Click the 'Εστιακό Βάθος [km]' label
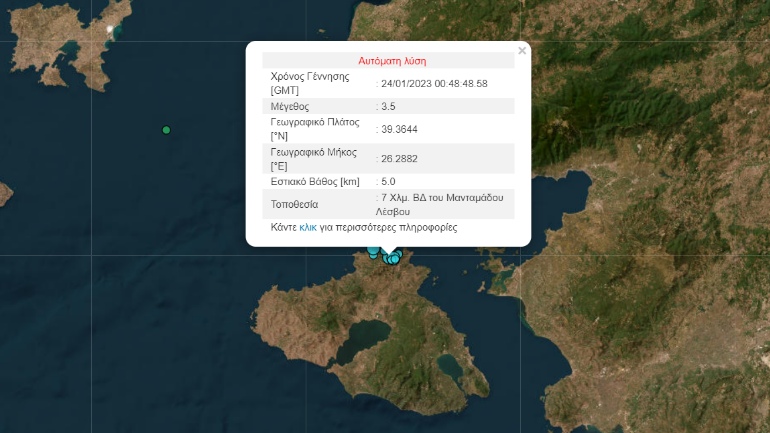The image size is (770, 433). (x=315, y=181)
